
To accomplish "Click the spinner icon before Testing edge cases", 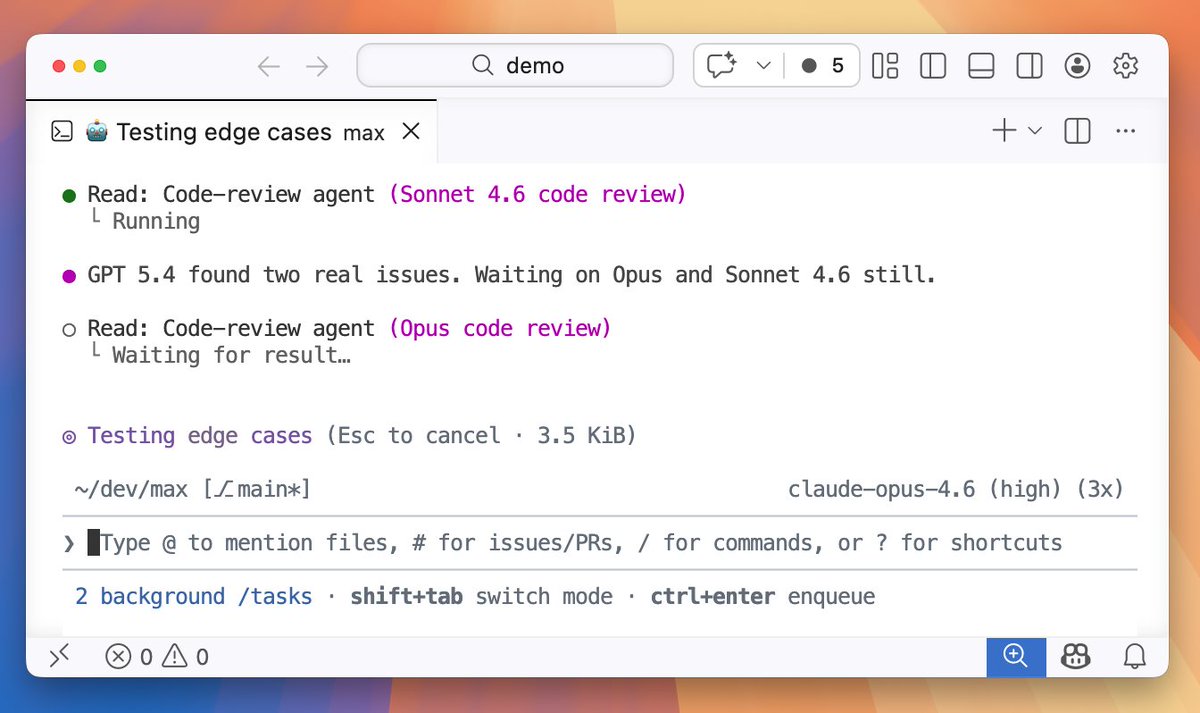I will tap(69, 437).
